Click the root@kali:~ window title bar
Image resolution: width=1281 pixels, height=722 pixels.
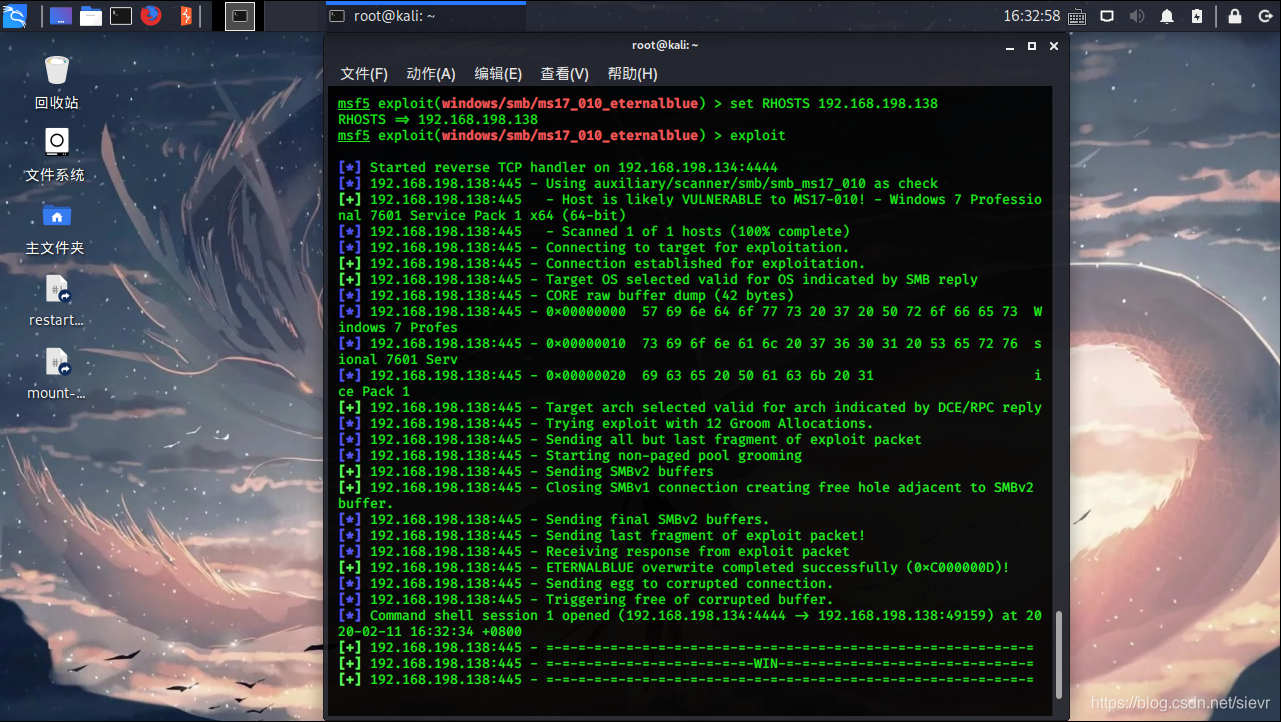[665, 45]
